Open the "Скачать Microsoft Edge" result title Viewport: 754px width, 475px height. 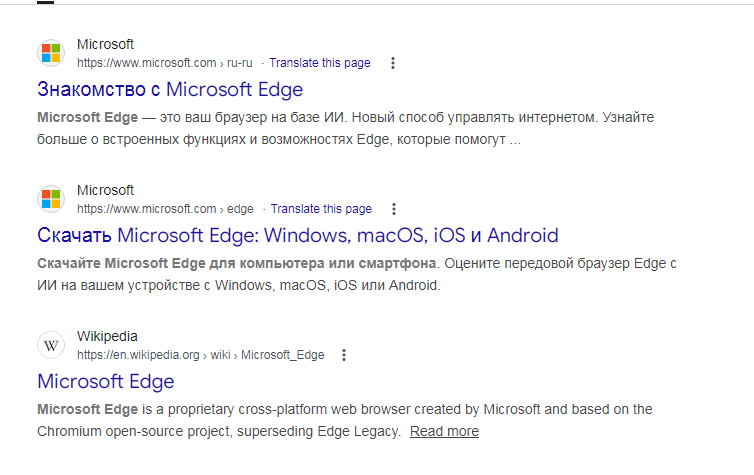(x=297, y=236)
